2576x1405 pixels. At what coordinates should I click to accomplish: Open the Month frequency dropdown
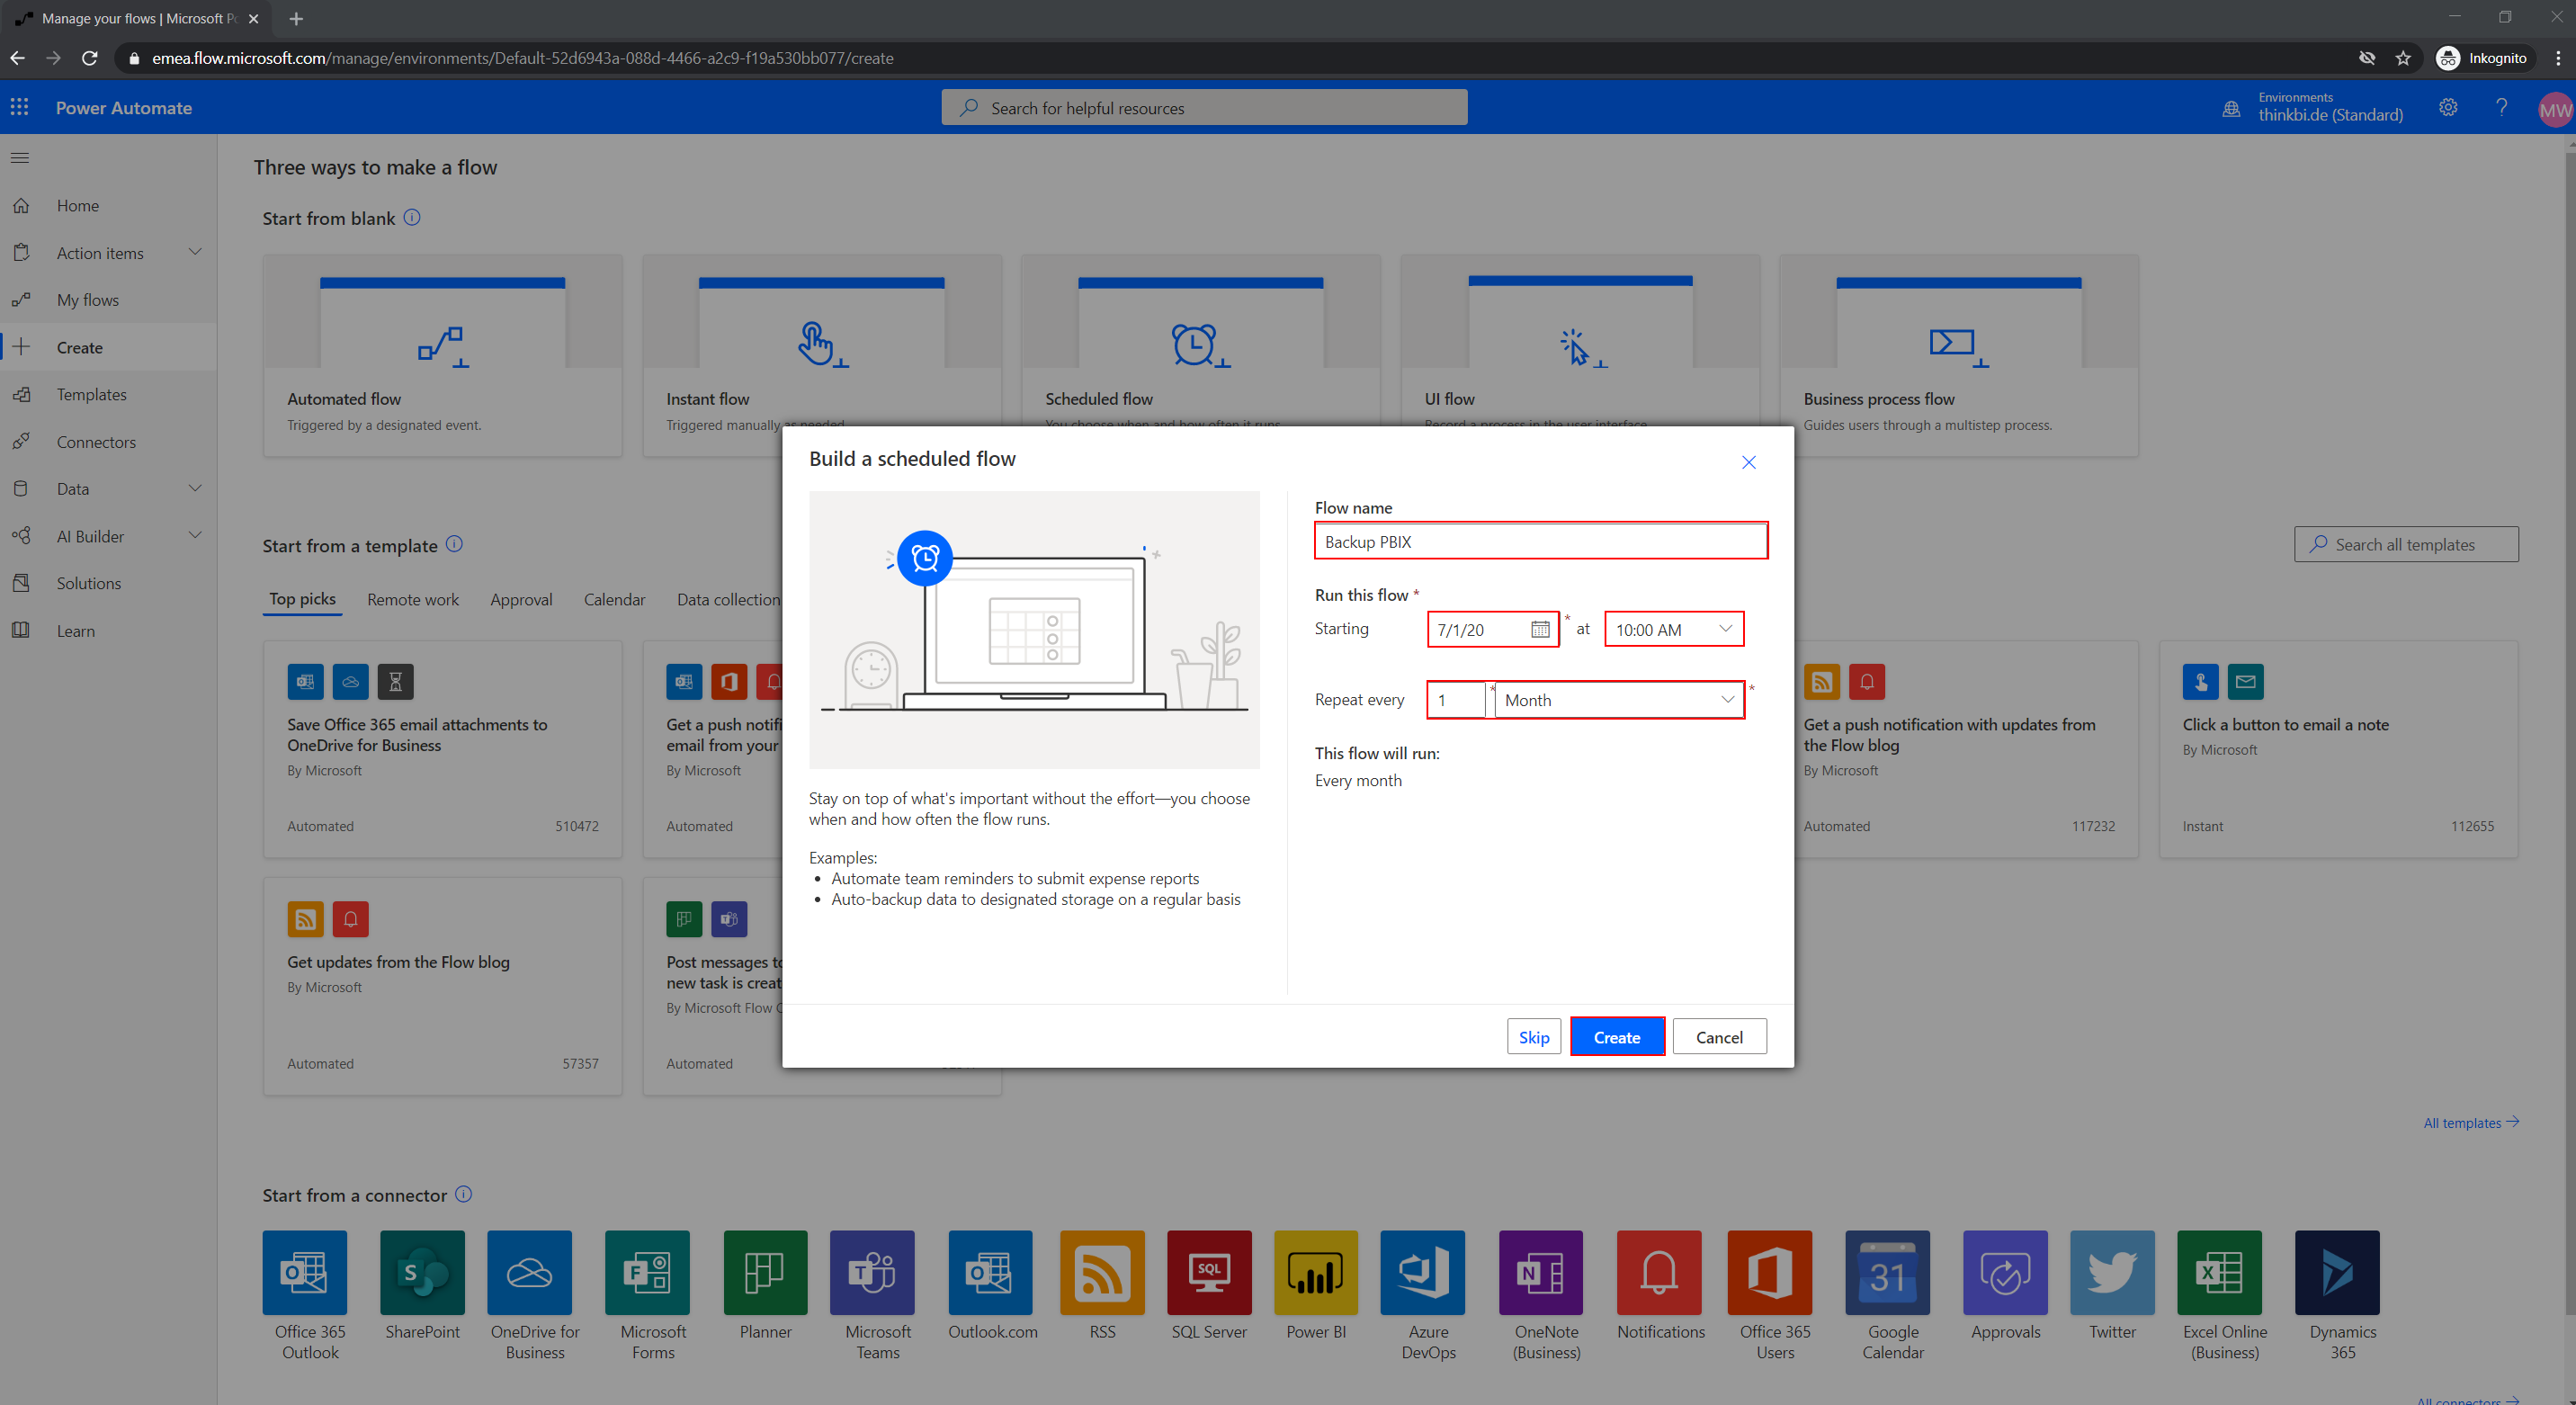(x=1619, y=699)
